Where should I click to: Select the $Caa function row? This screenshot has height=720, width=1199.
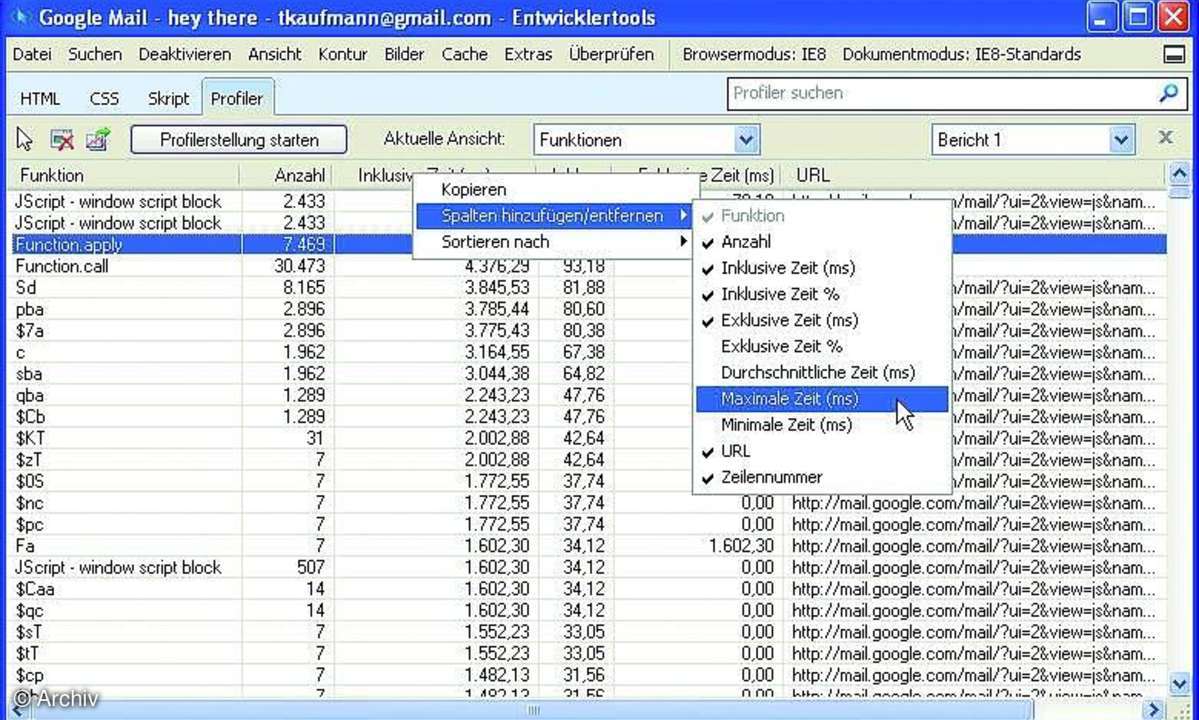589,589
